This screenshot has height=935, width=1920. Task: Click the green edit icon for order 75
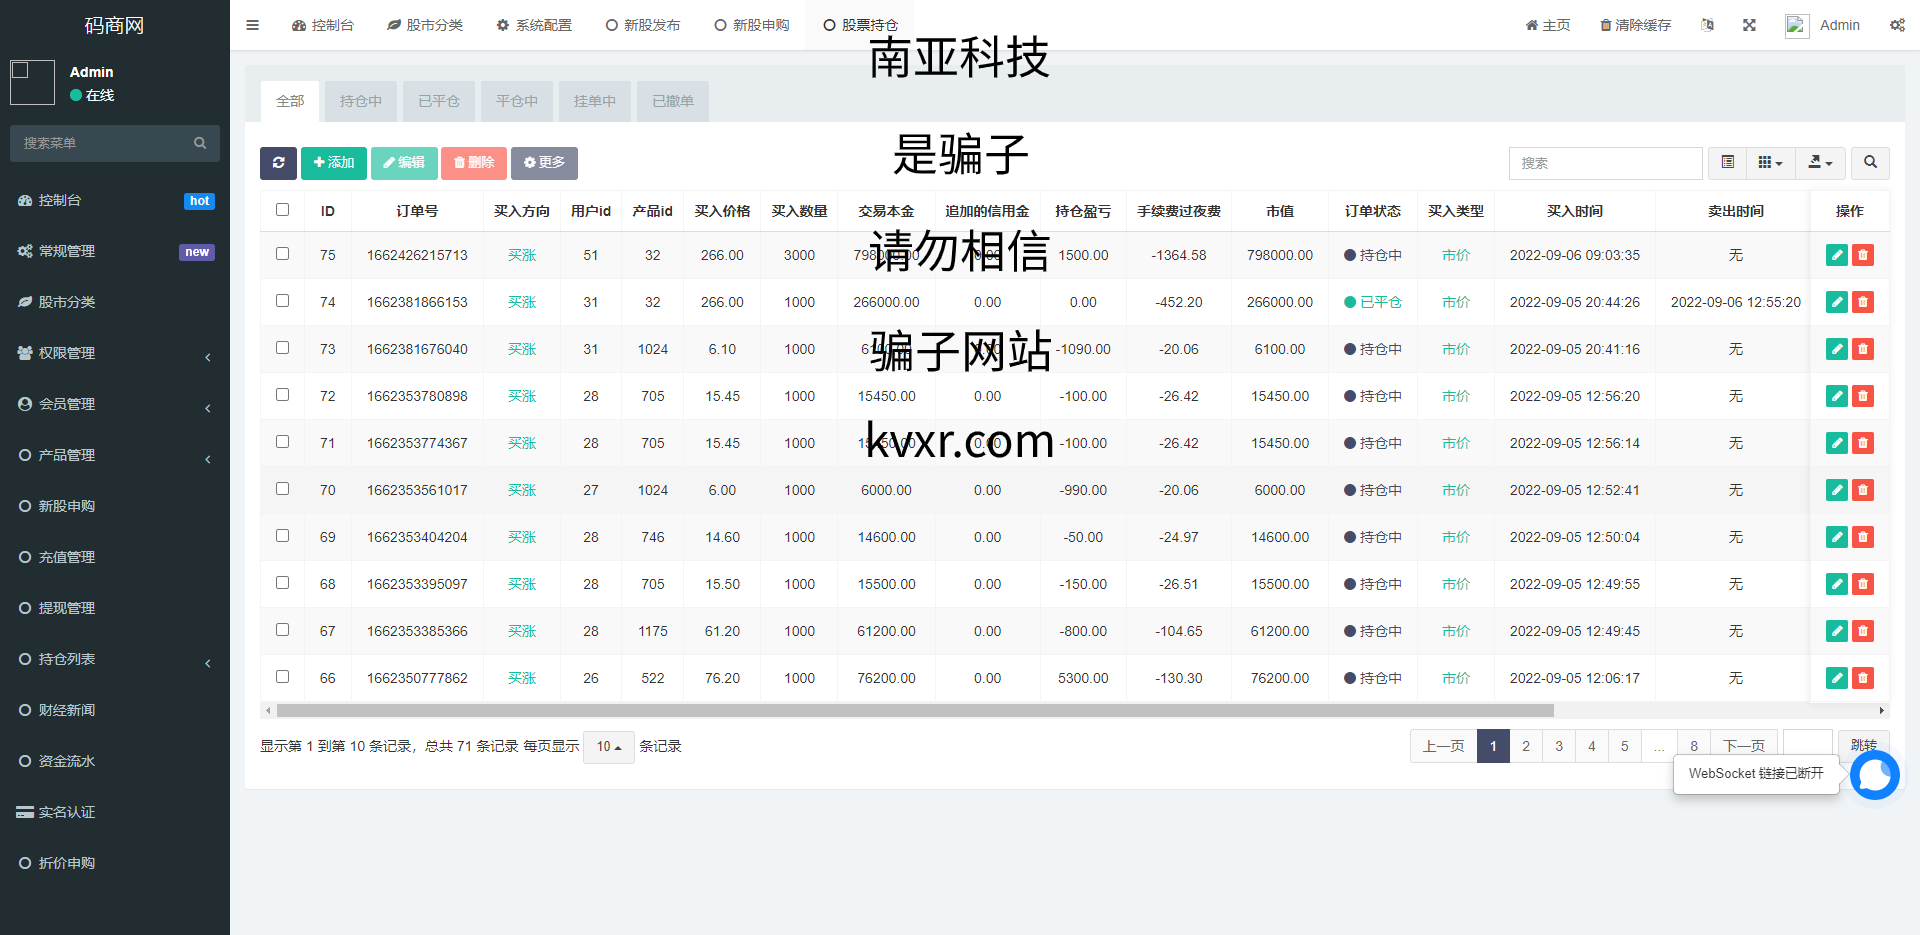point(1837,255)
